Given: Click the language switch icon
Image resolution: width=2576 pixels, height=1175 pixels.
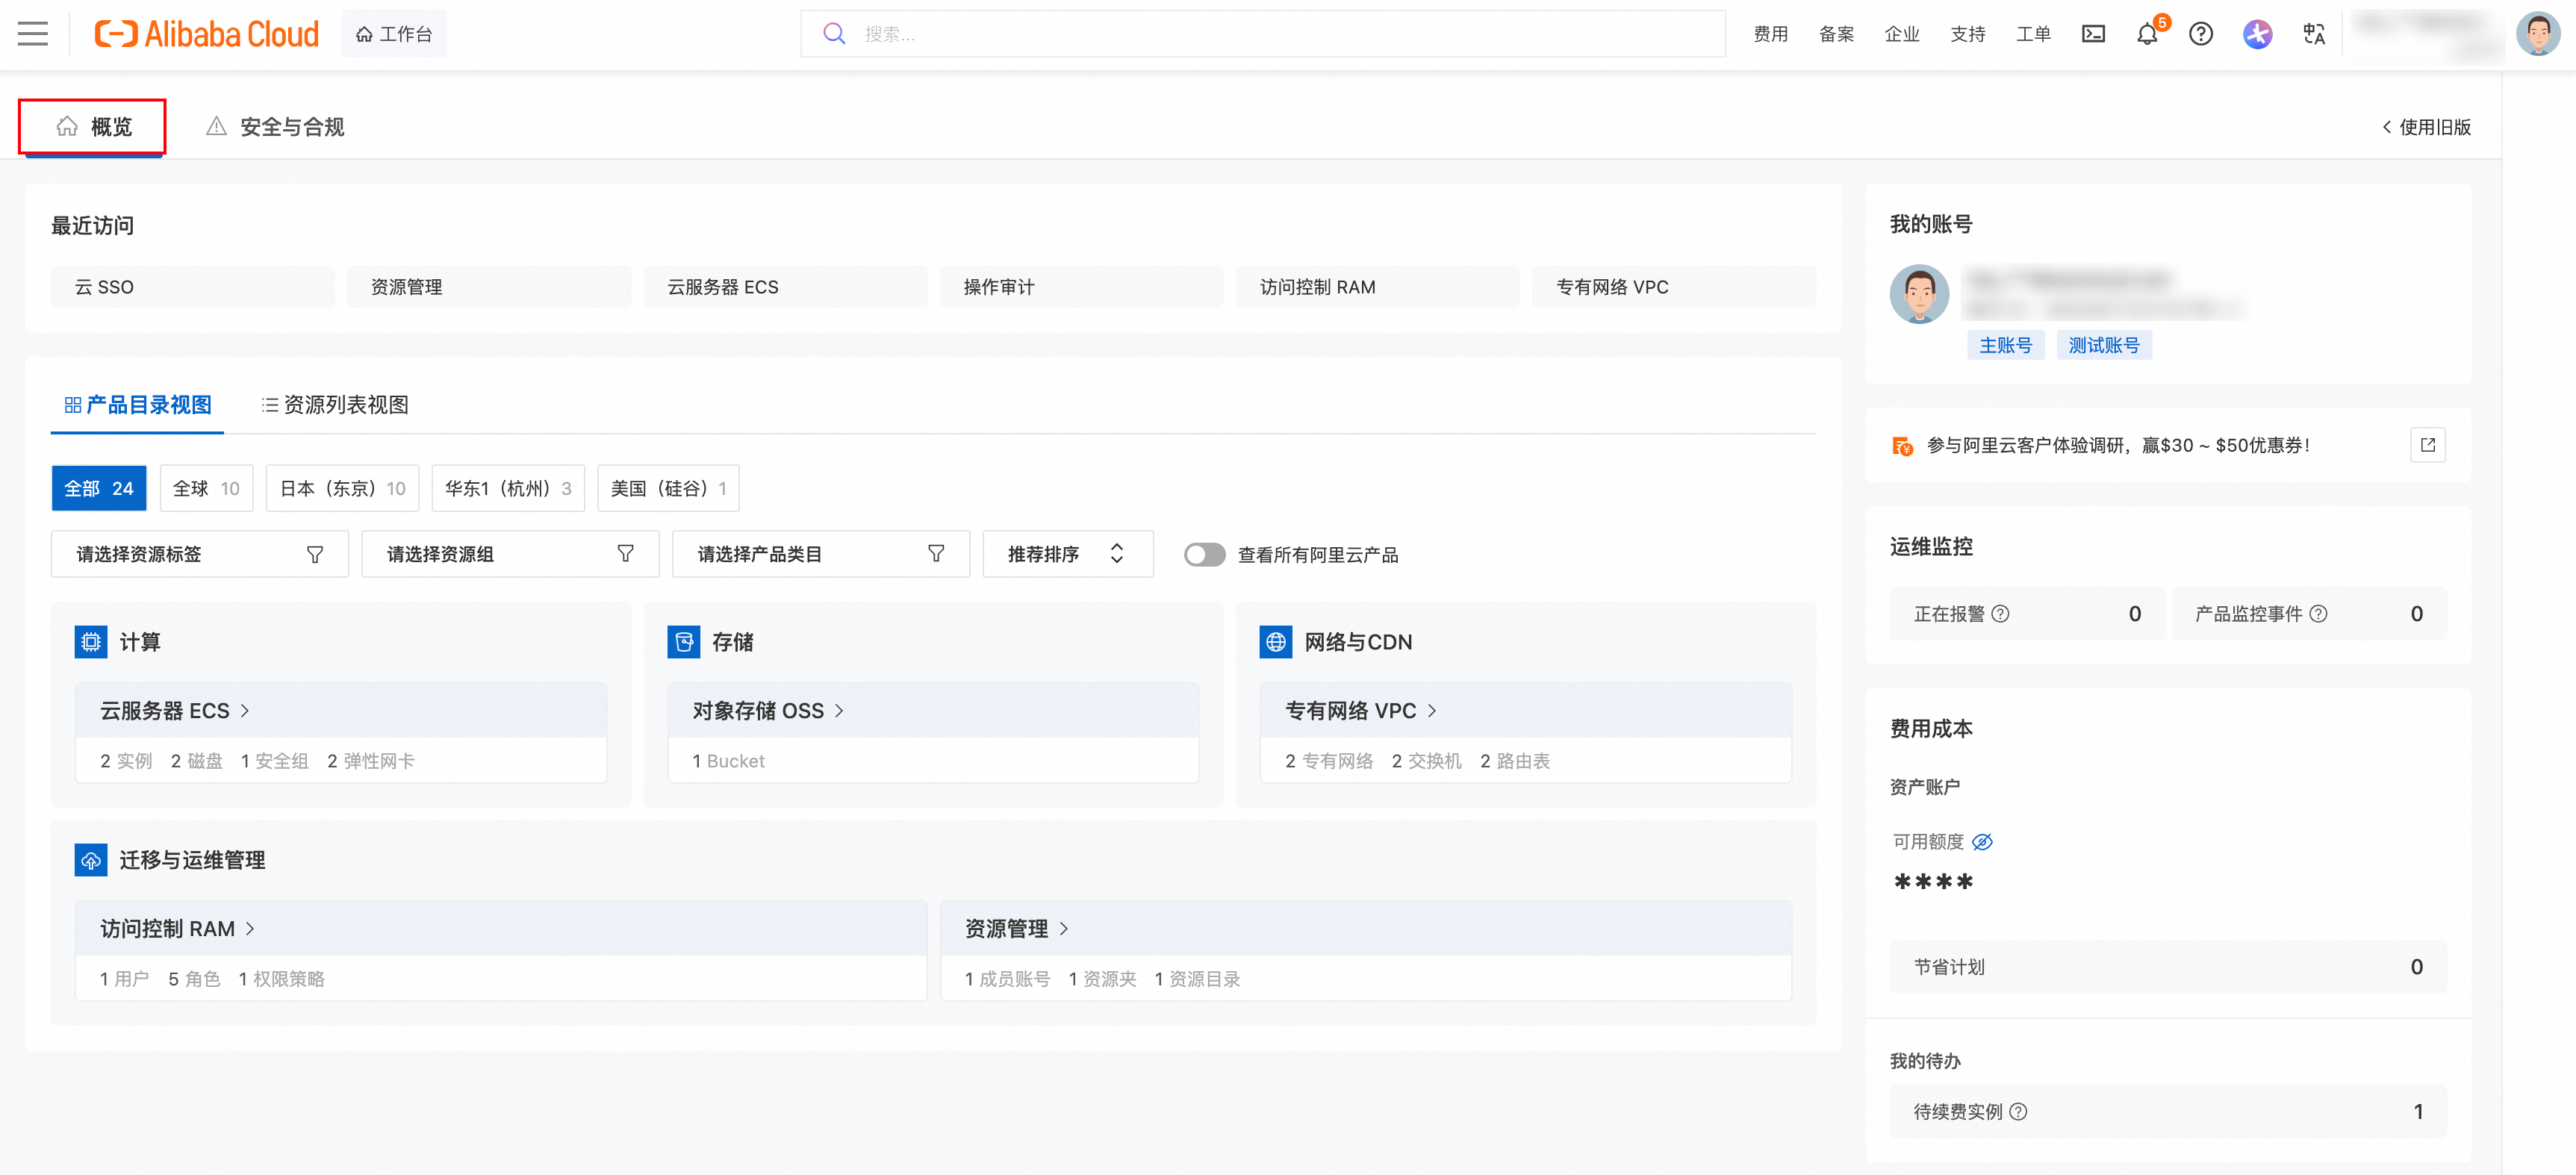Looking at the screenshot, I should 2314,34.
